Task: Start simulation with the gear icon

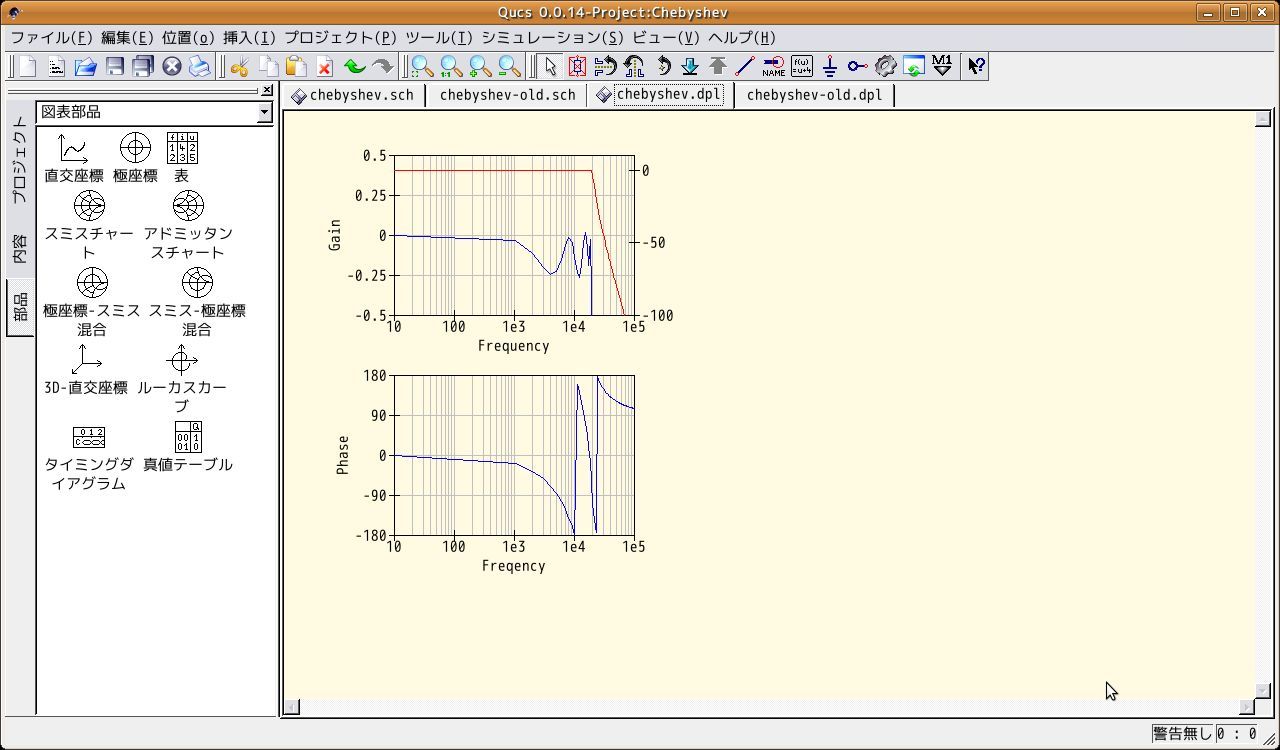Action: (885, 66)
